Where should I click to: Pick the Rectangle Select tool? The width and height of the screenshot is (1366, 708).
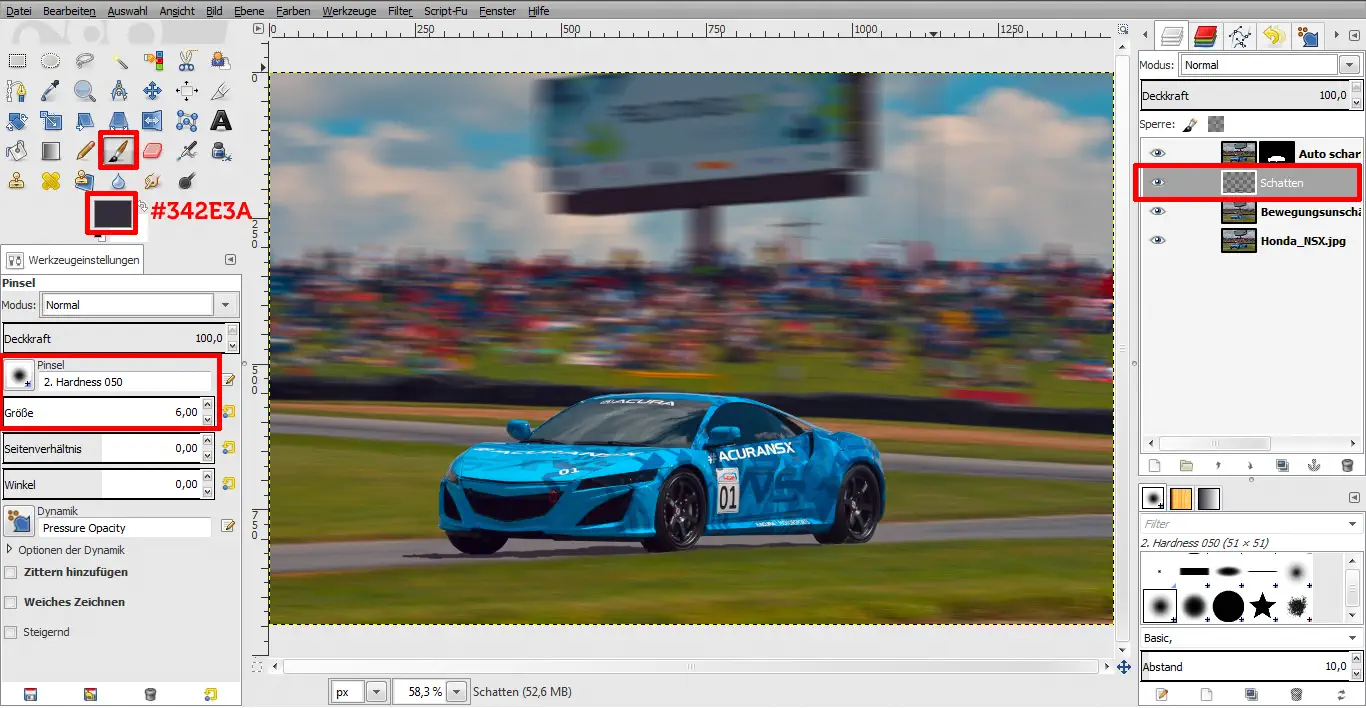(x=17, y=61)
